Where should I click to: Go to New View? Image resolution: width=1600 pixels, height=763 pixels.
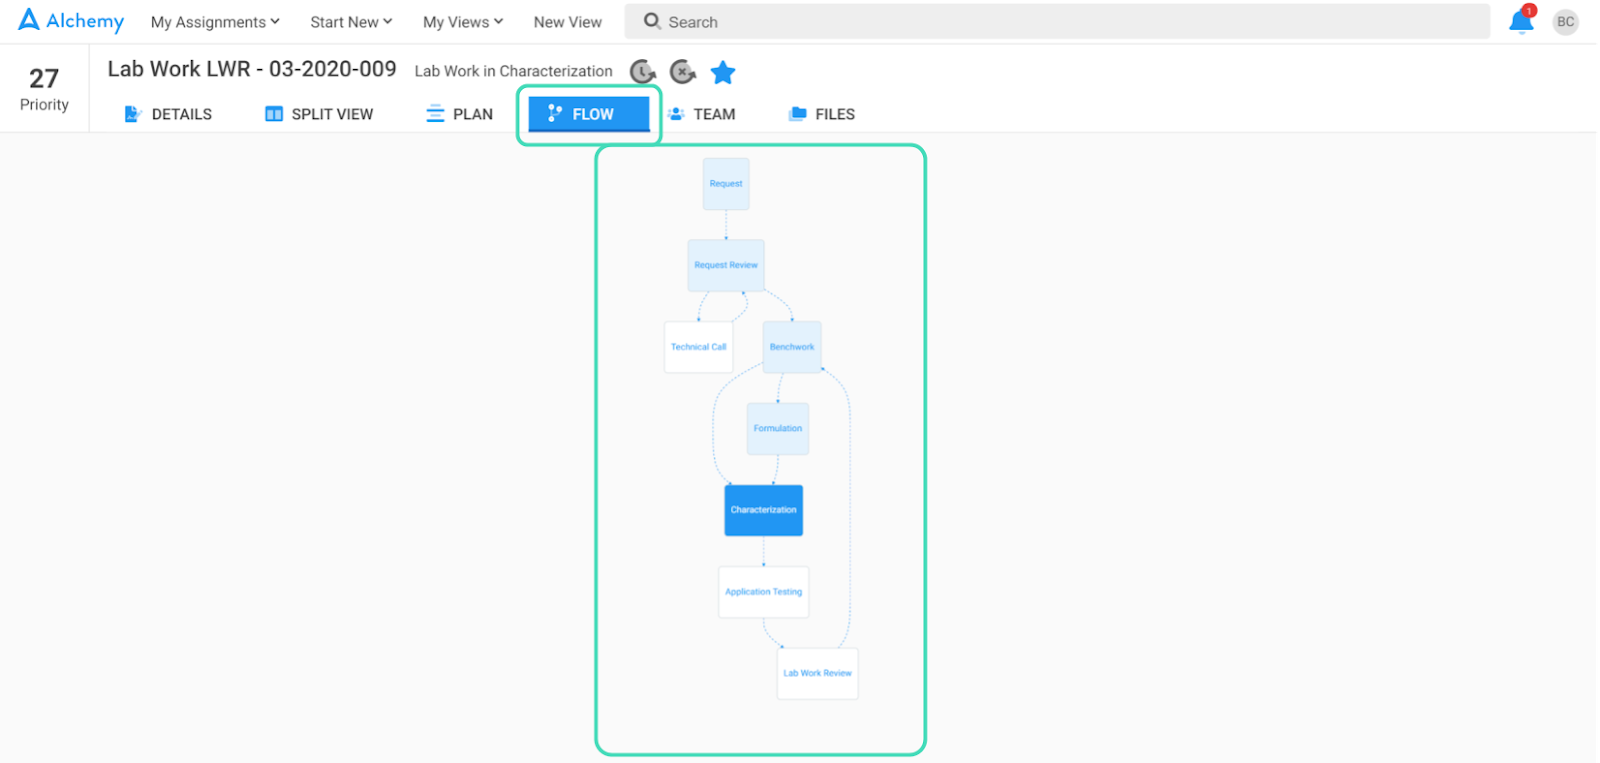(568, 22)
